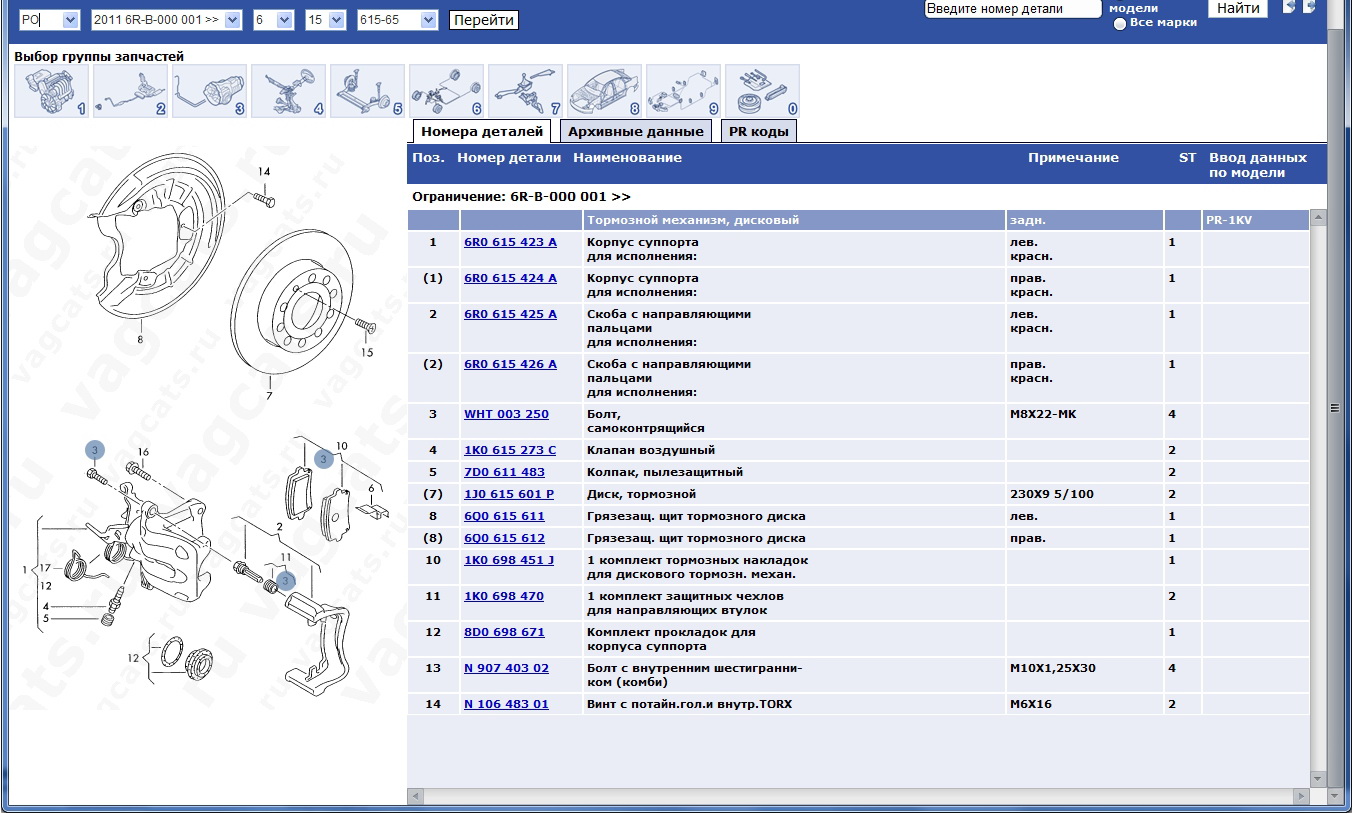The height and width of the screenshot is (813, 1353).
Task: Open car body parts group icon 8
Action: (x=604, y=91)
